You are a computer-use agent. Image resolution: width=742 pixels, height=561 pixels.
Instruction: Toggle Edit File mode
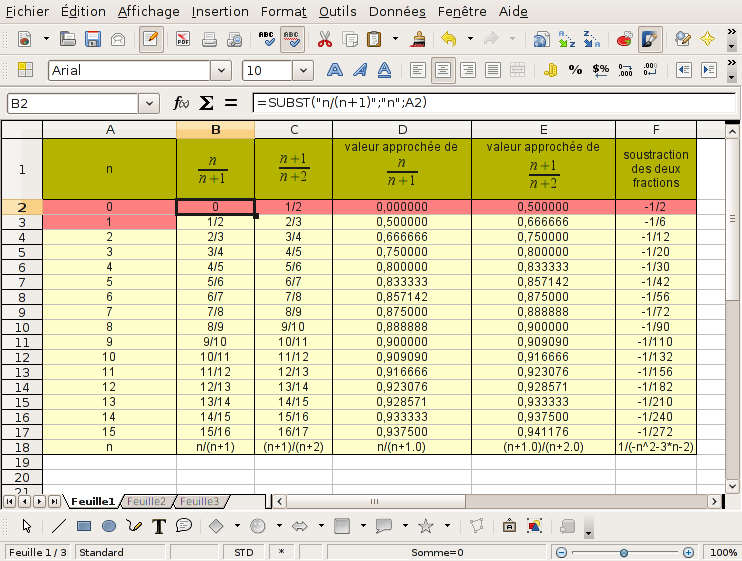pyautogui.click(x=151, y=40)
